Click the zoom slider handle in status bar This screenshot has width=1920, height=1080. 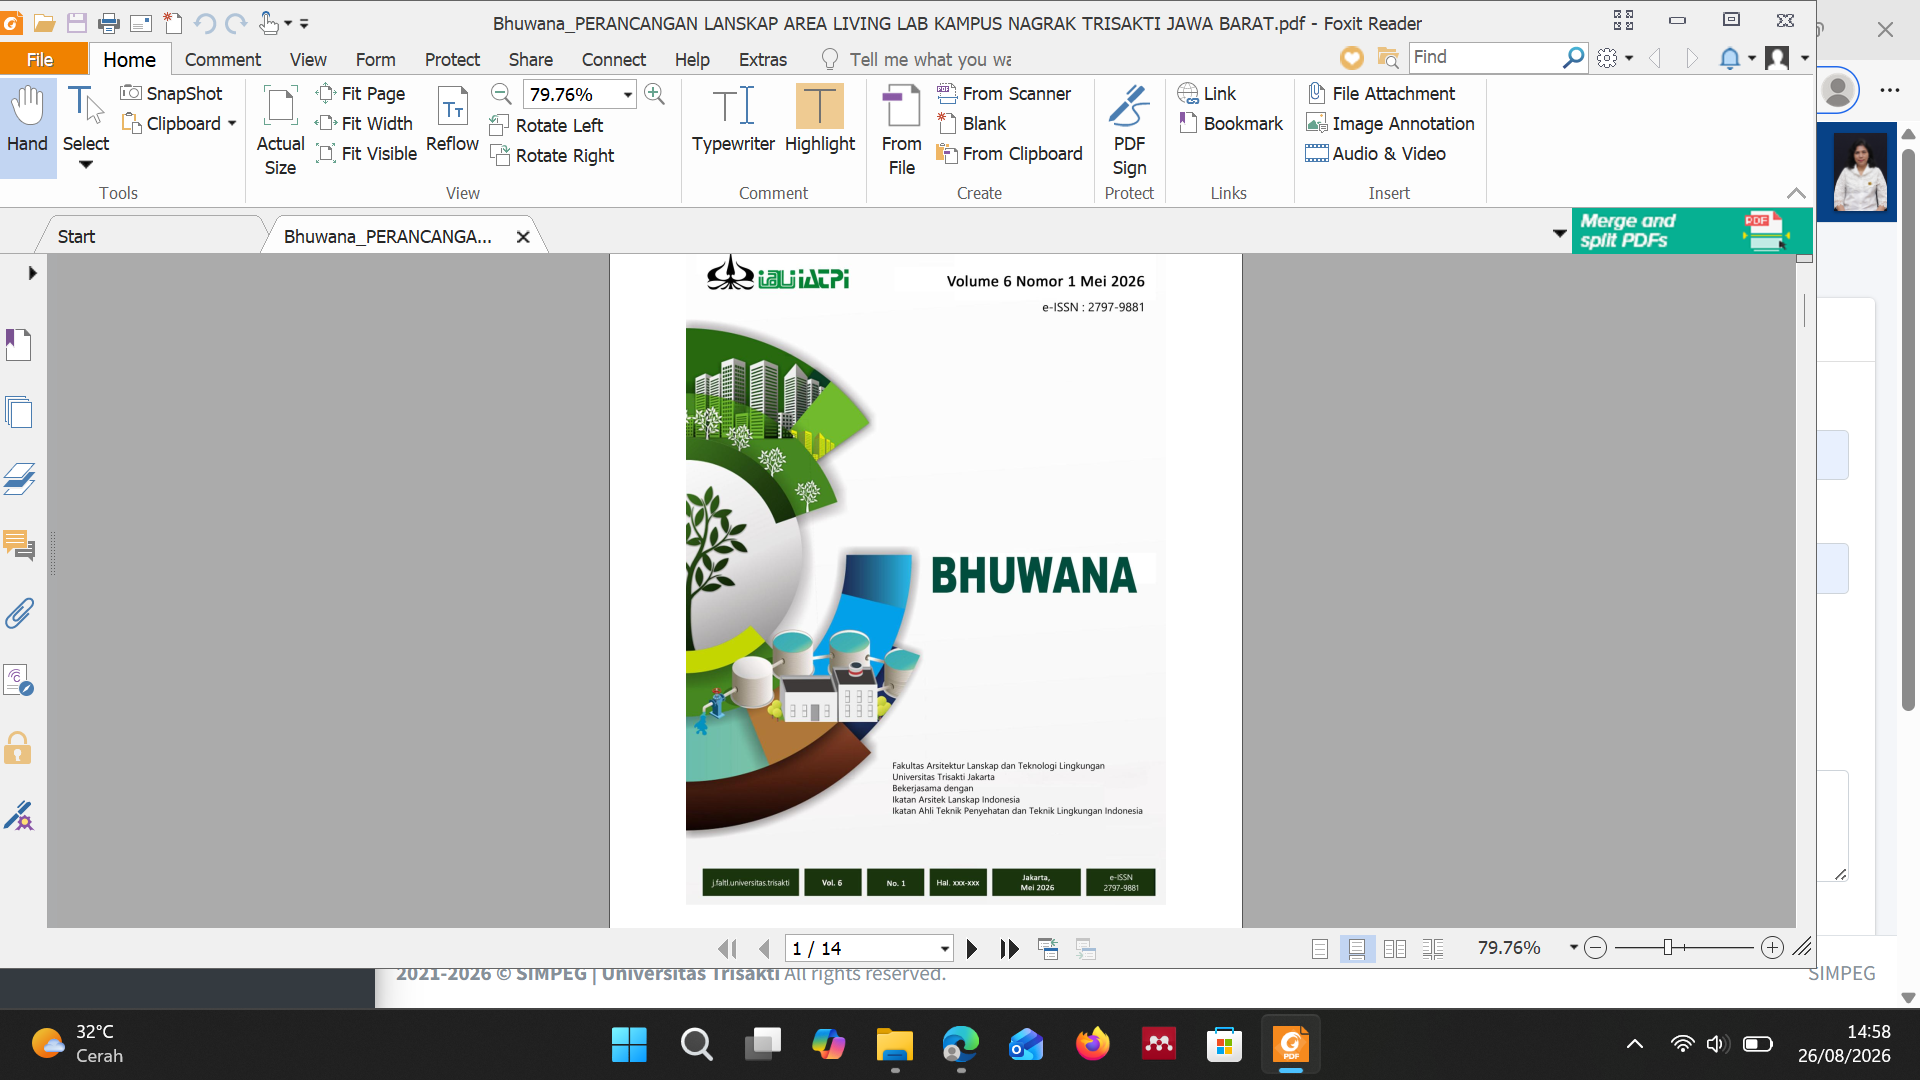[x=1668, y=948]
